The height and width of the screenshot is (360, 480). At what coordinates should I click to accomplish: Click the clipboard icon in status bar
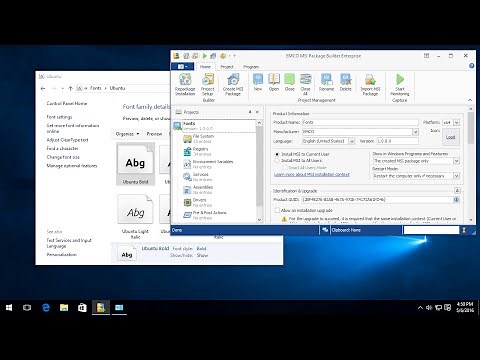tap(325, 230)
